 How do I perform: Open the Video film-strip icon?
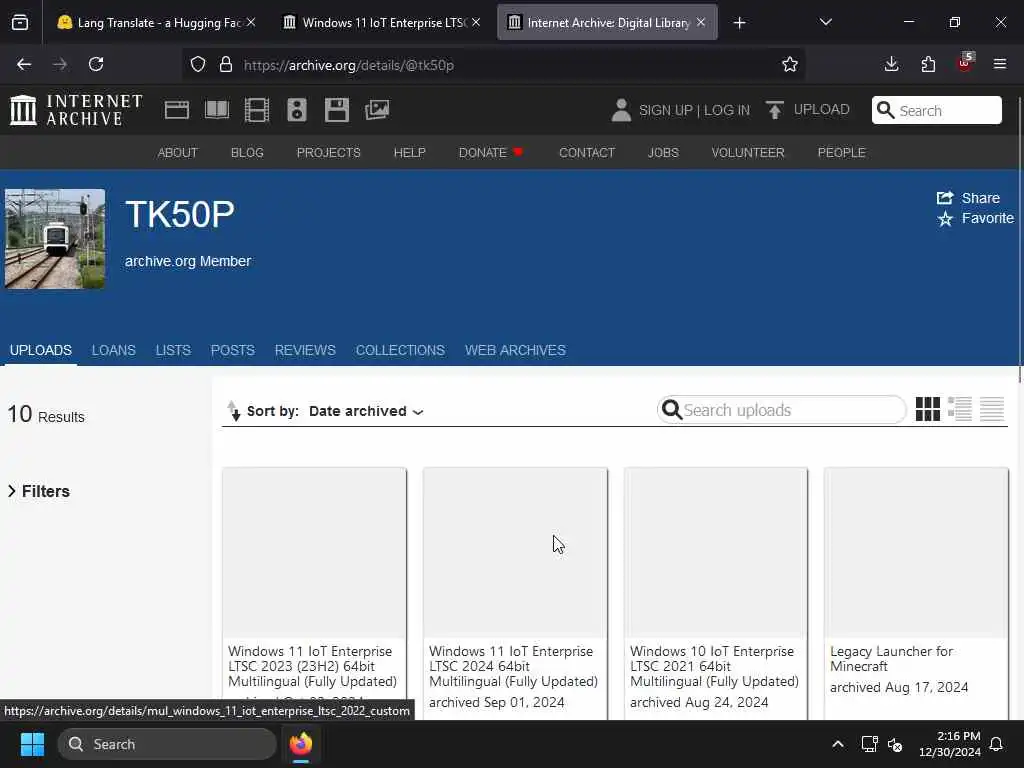(257, 110)
